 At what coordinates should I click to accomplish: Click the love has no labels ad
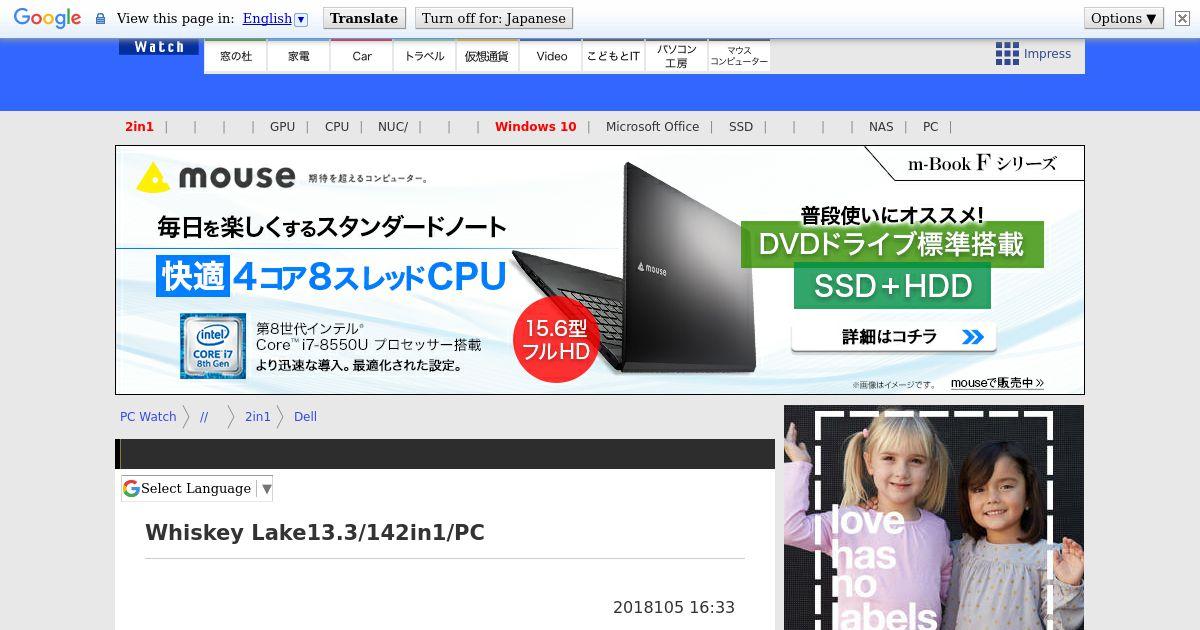[934, 517]
